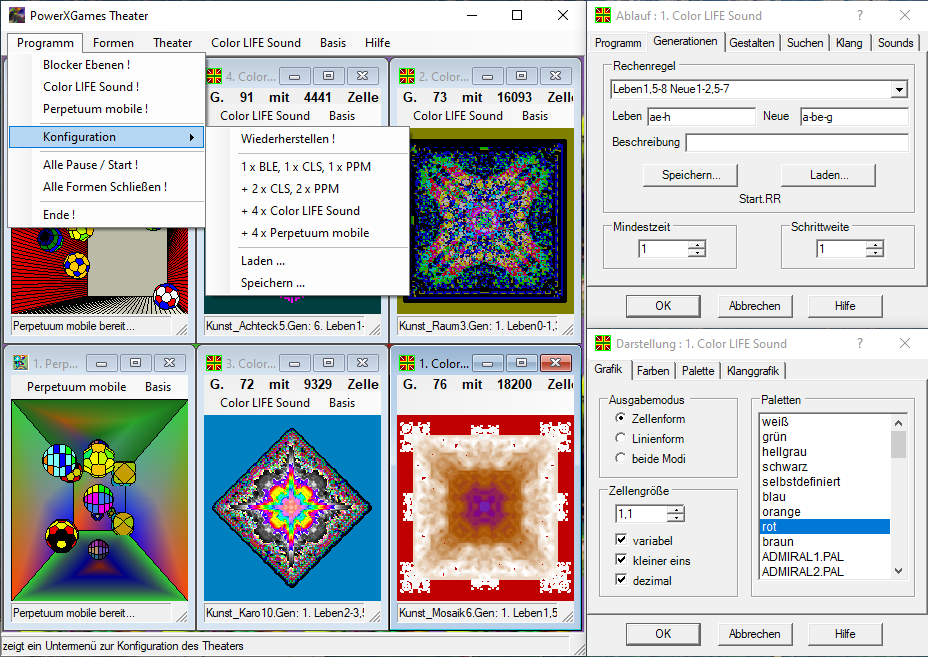Screen dimensions: 928x657
Task: Maximize the 1. Color child window
Action: [521, 363]
